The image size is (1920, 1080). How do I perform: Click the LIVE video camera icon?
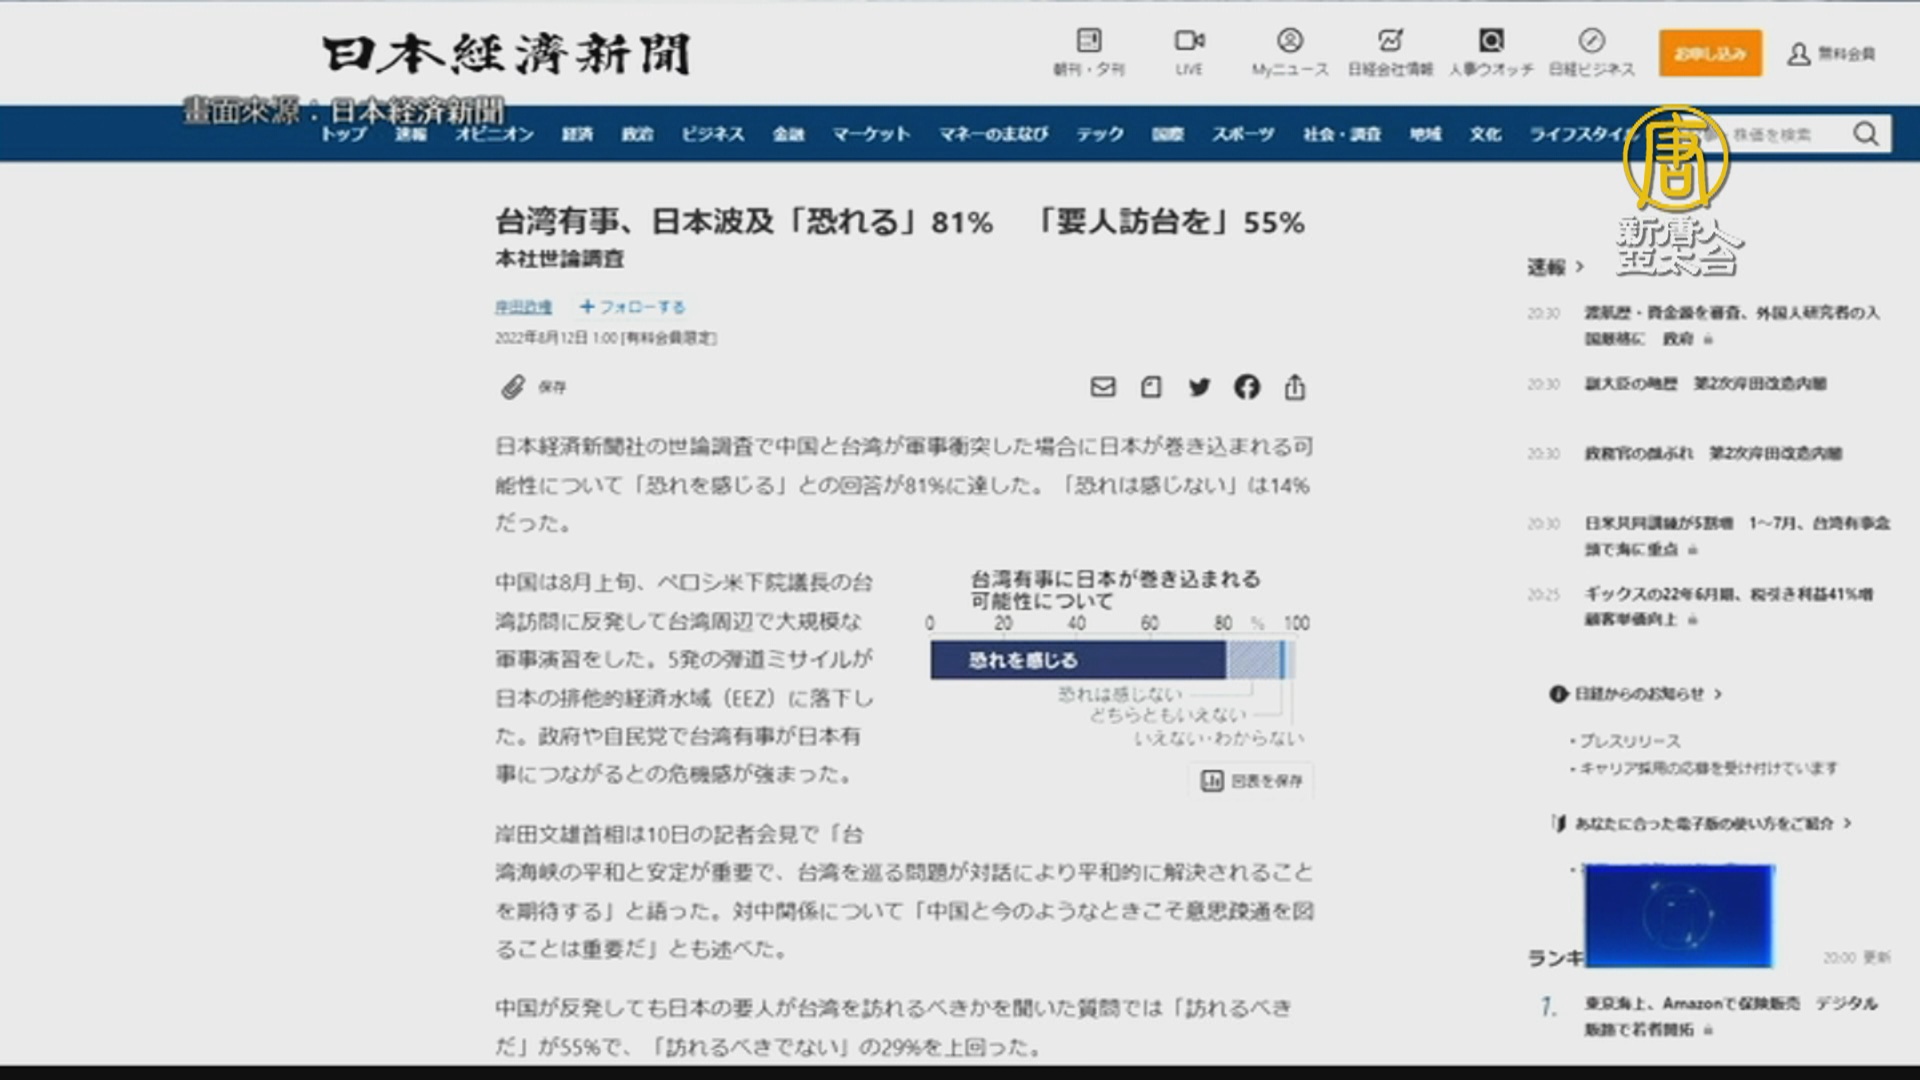[1189, 41]
